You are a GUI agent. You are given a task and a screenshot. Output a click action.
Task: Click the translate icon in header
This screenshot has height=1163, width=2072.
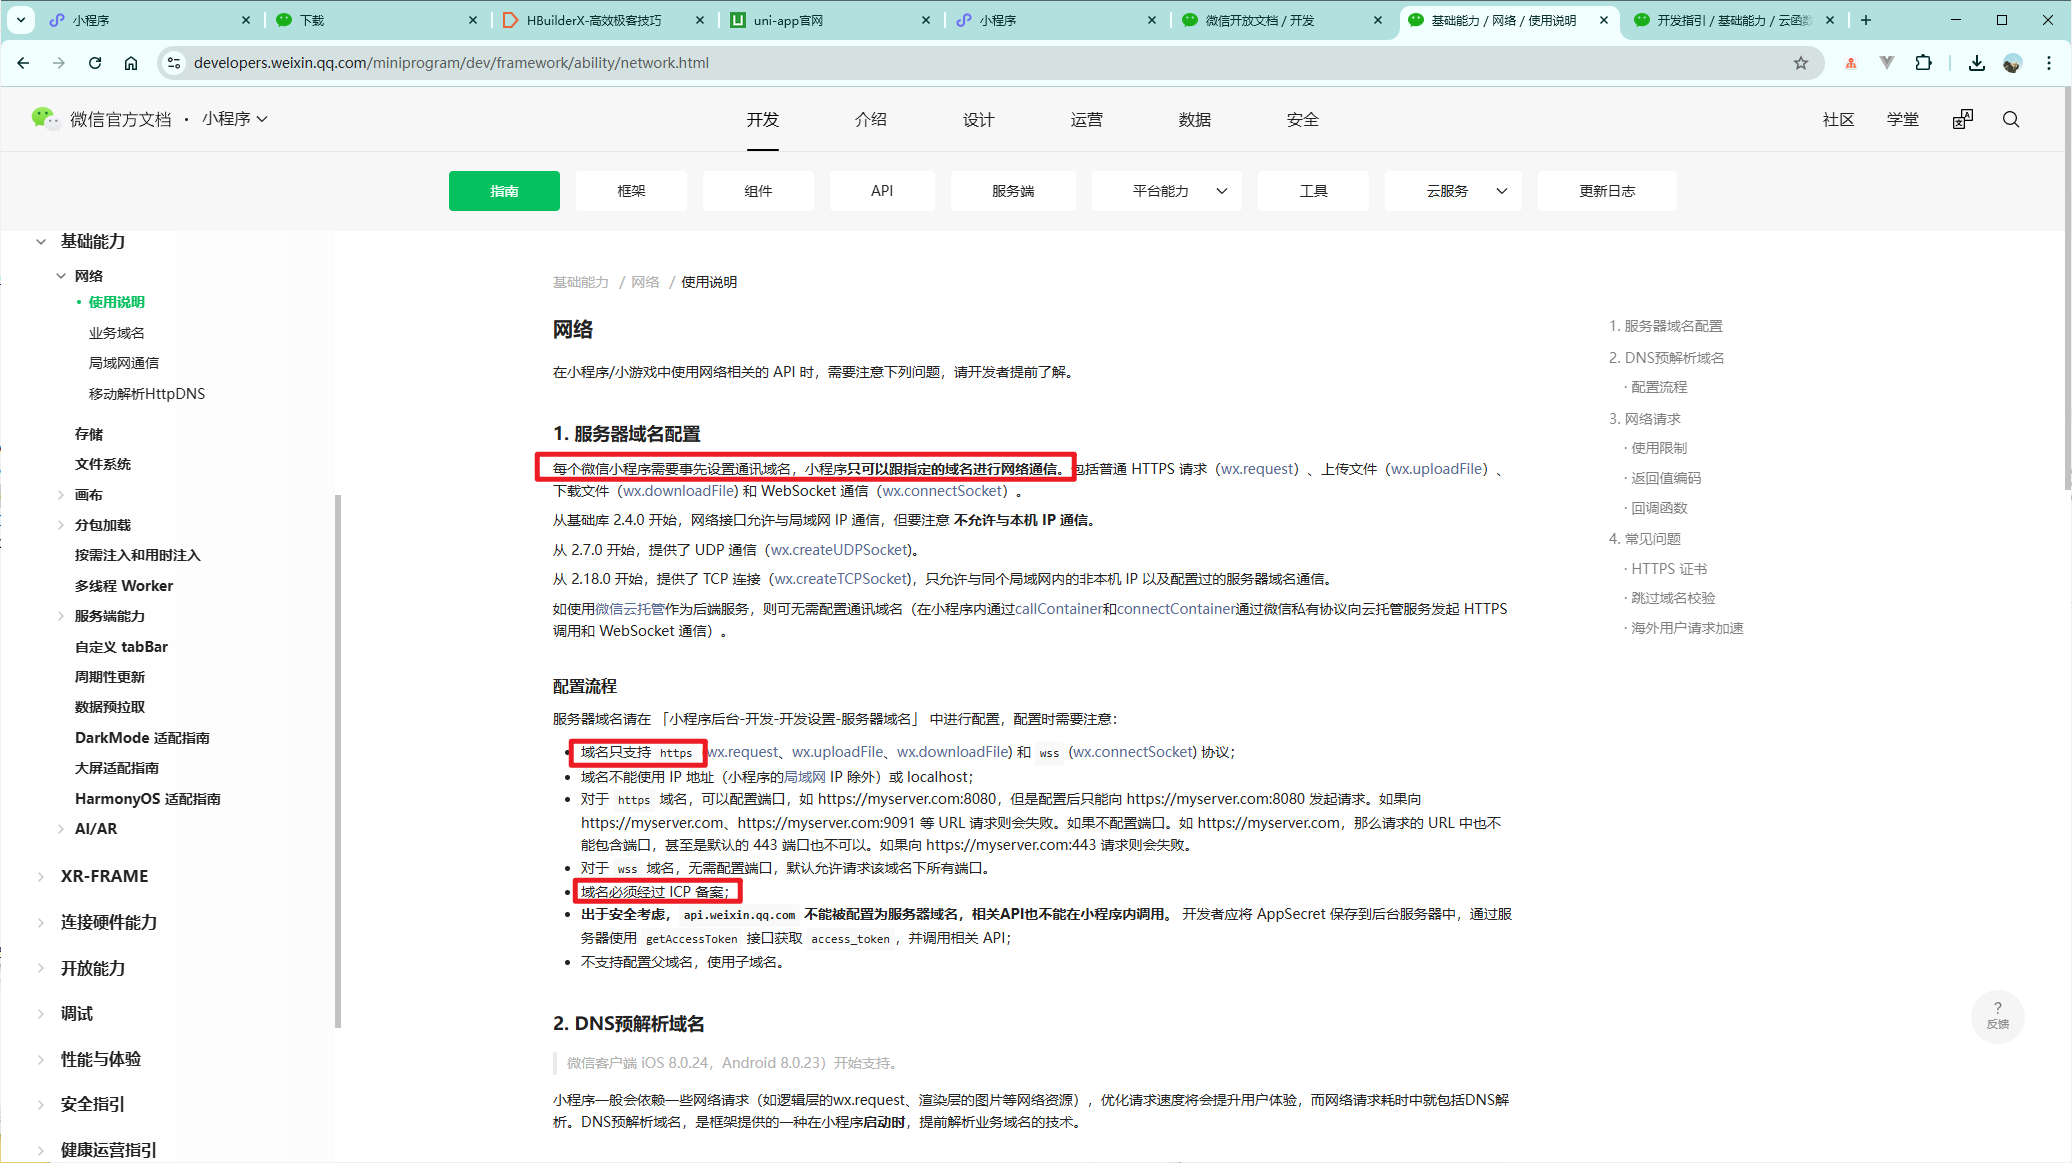1963,119
